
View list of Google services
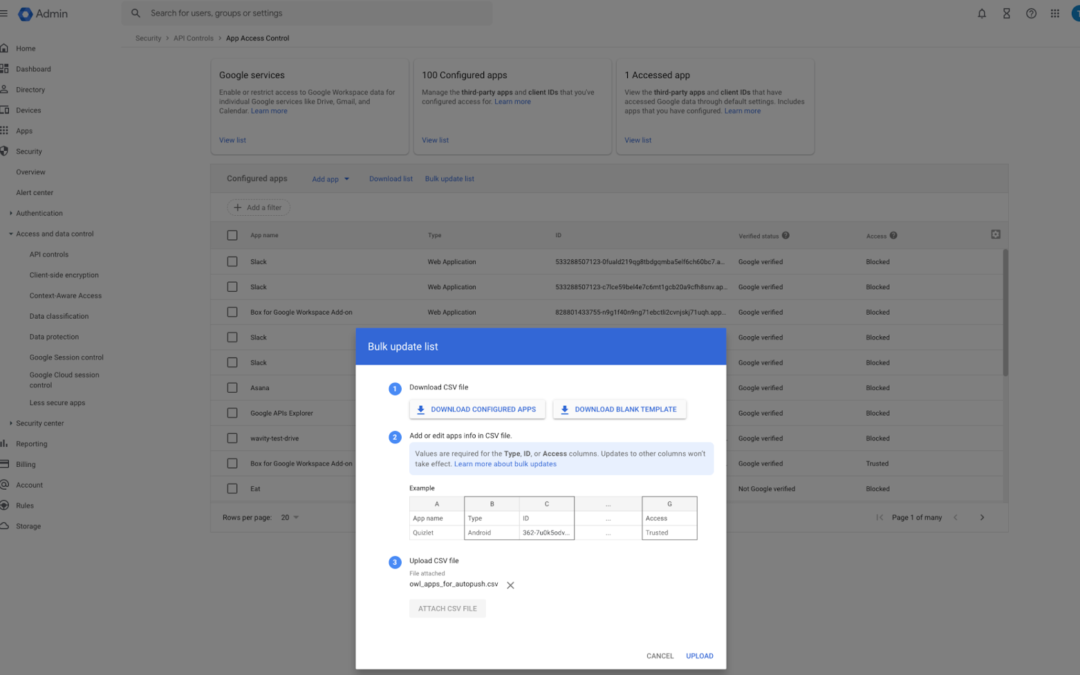232,141
